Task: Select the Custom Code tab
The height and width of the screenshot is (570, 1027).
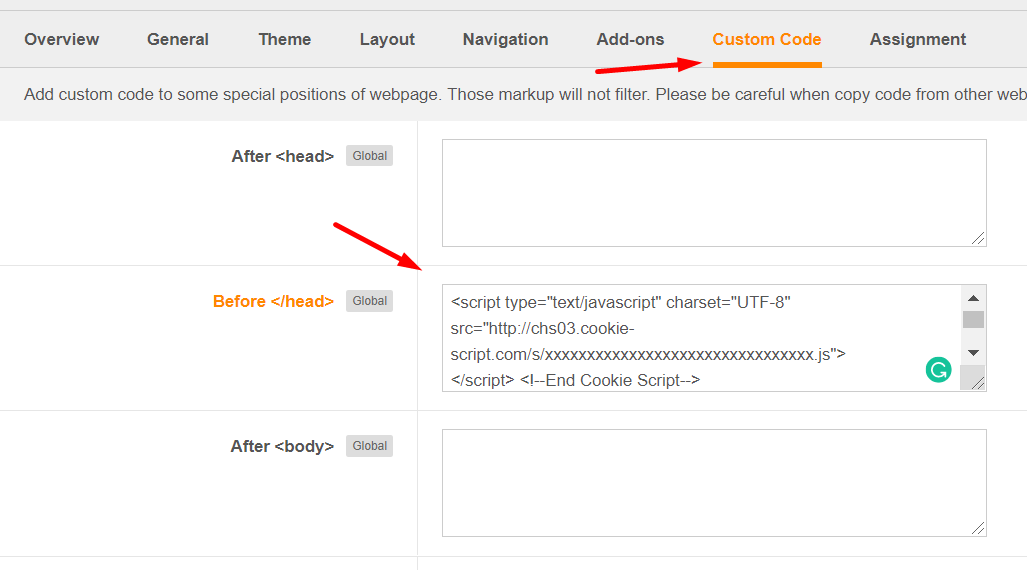Action: pos(767,39)
